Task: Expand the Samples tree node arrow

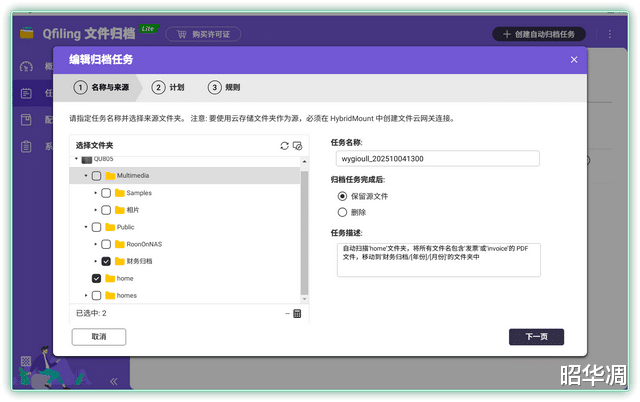Action: pos(96,193)
